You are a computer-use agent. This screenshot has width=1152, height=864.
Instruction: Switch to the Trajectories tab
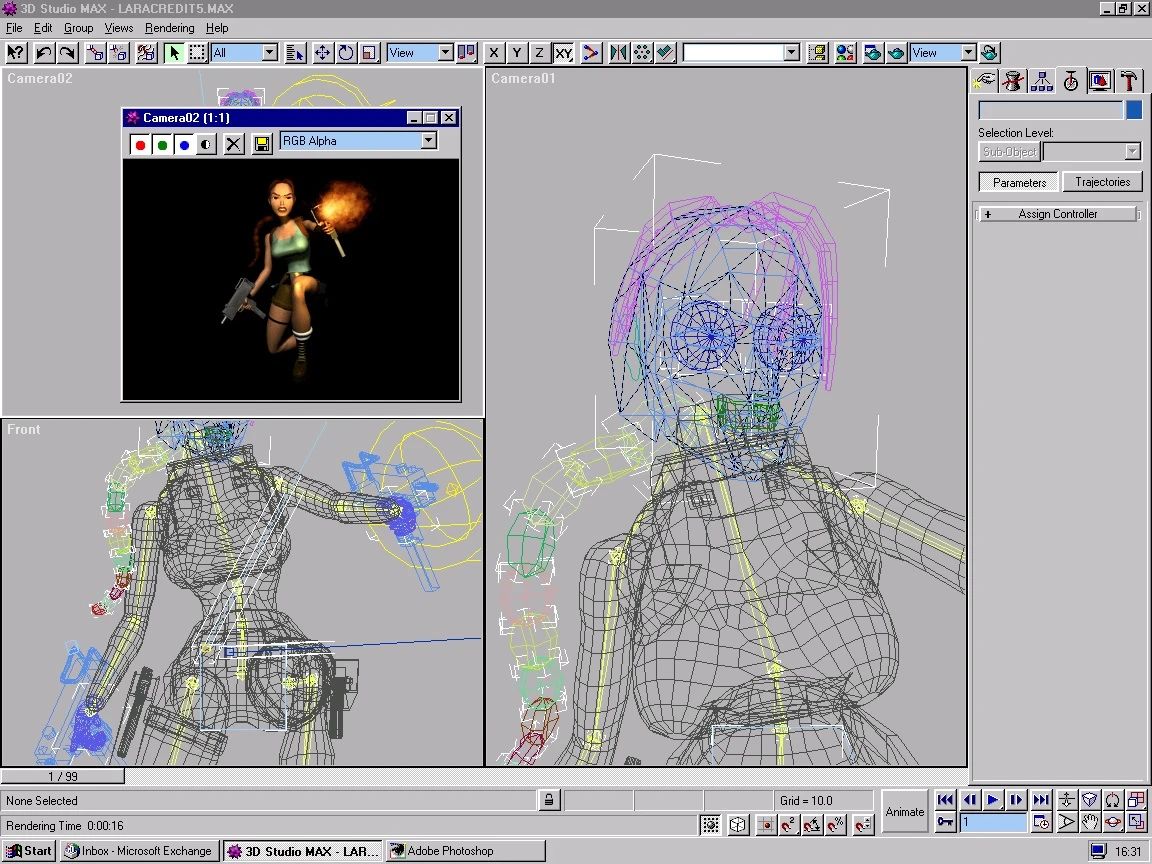[x=1102, y=182]
